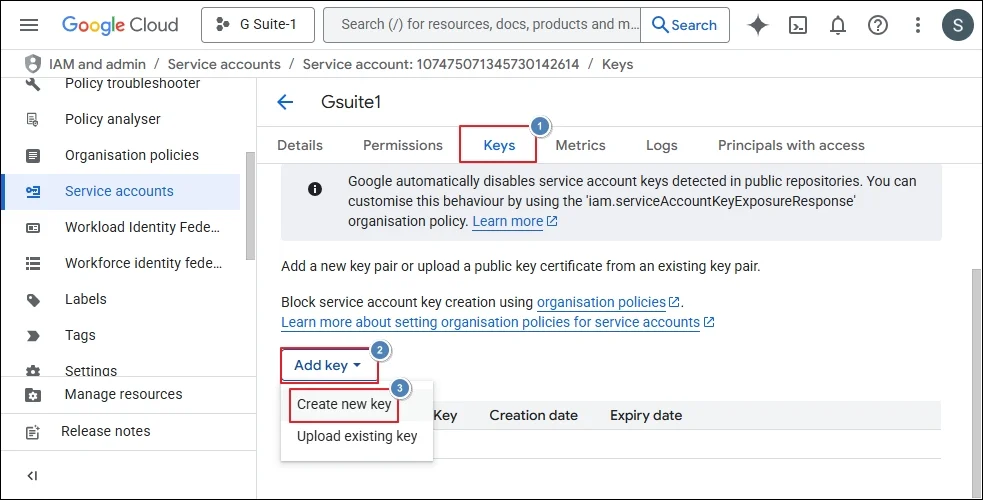Collapse the sidebar navigation panel
983x500 pixels.
coord(33,476)
